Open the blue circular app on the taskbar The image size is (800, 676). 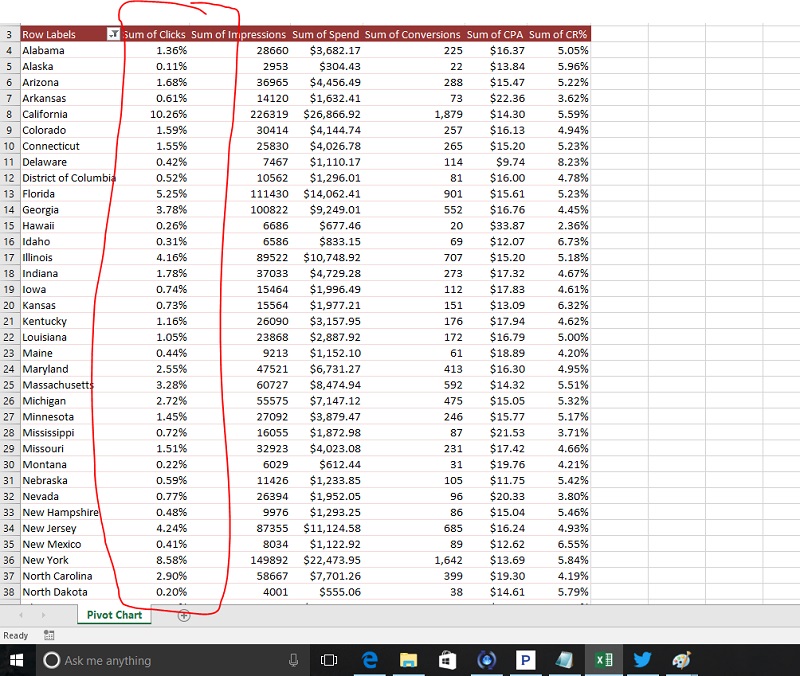click(486, 660)
